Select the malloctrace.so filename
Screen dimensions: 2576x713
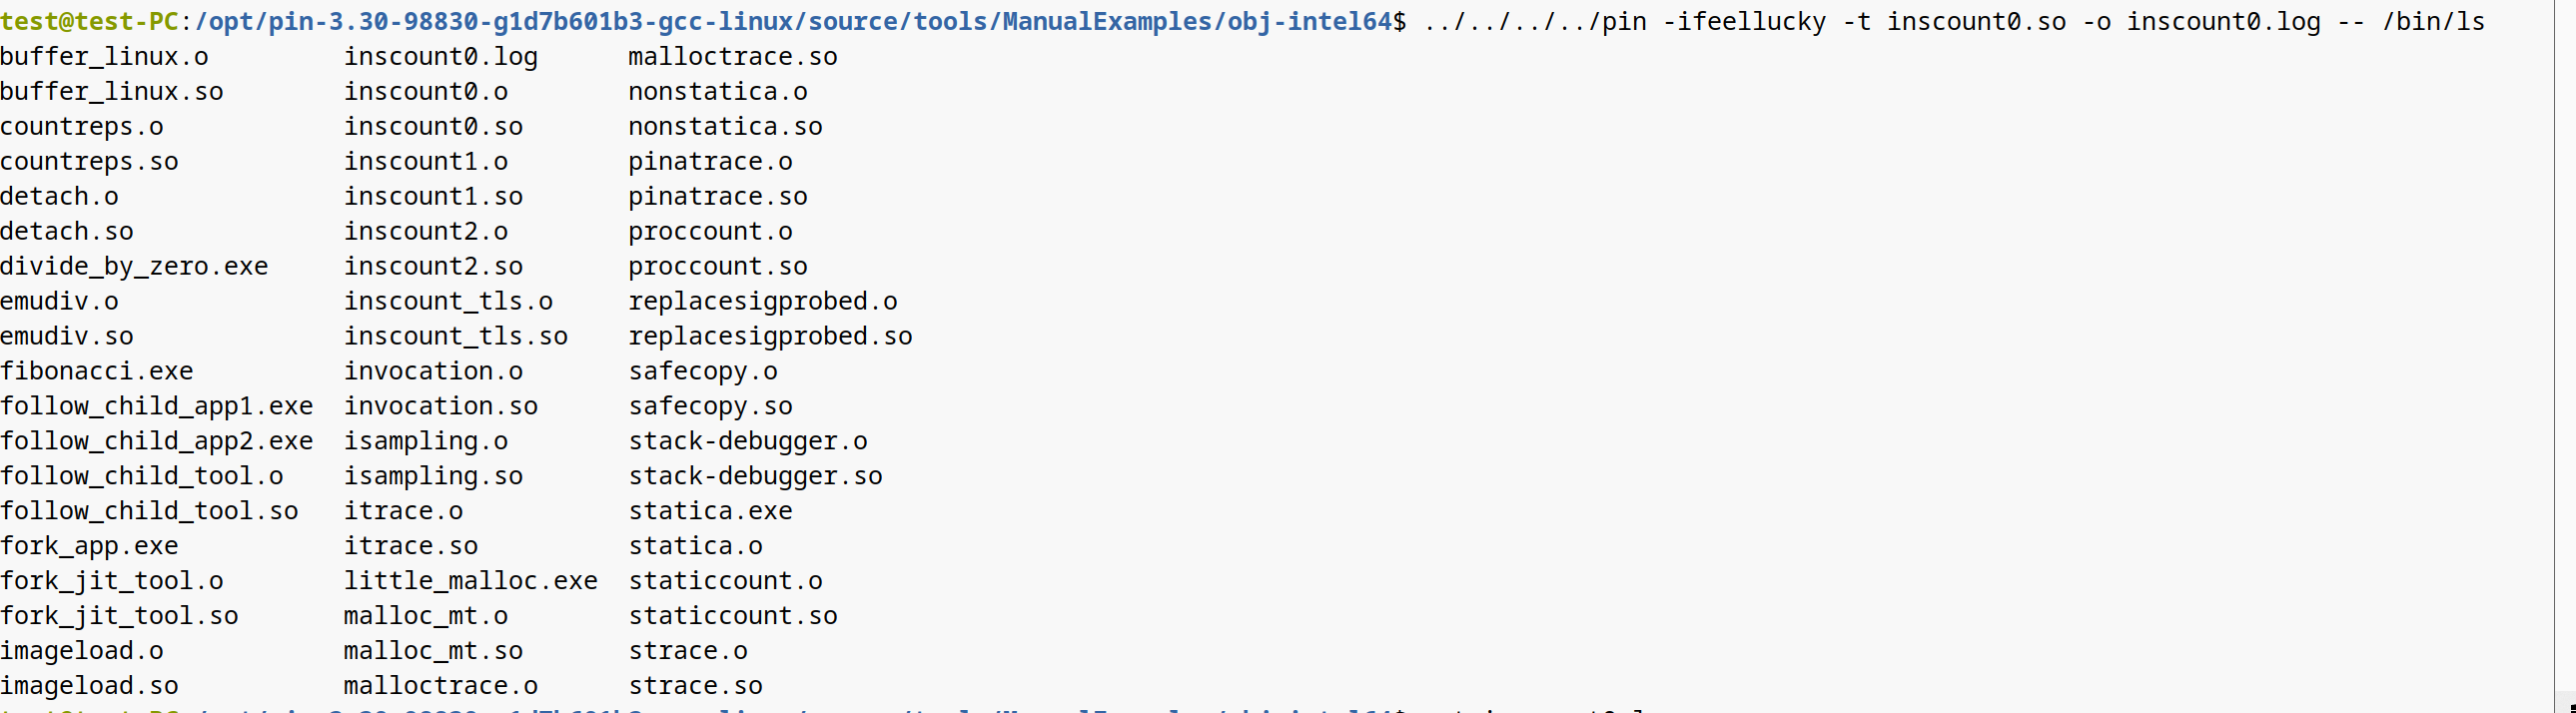[x=733, y=57]
